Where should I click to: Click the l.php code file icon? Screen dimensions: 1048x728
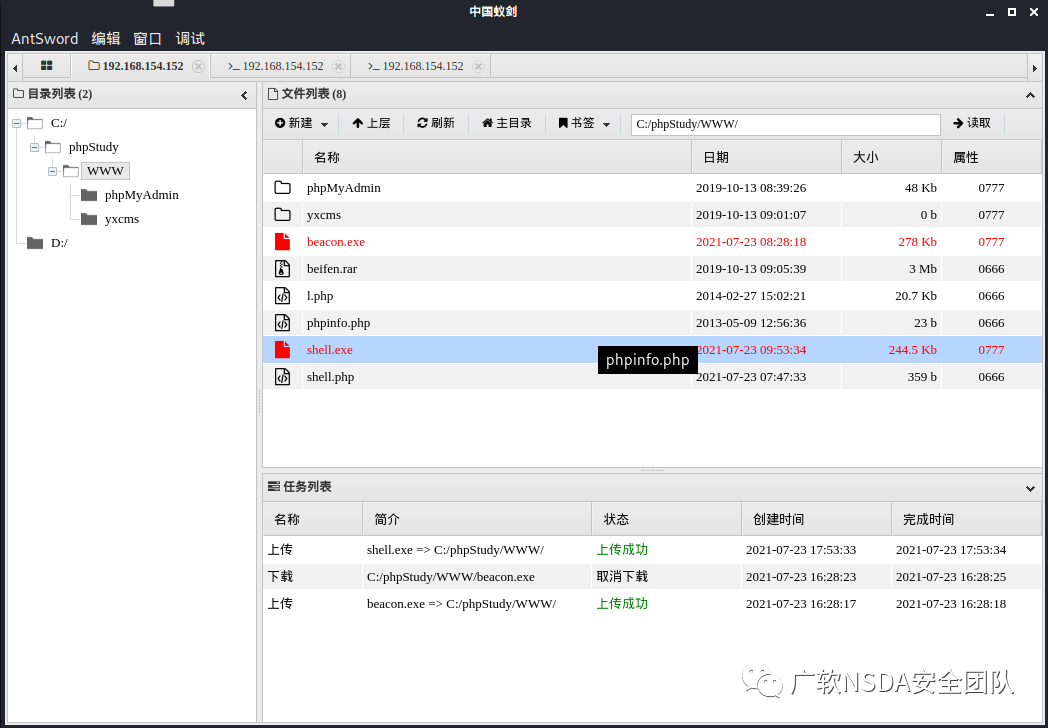[x=283, y=295]
